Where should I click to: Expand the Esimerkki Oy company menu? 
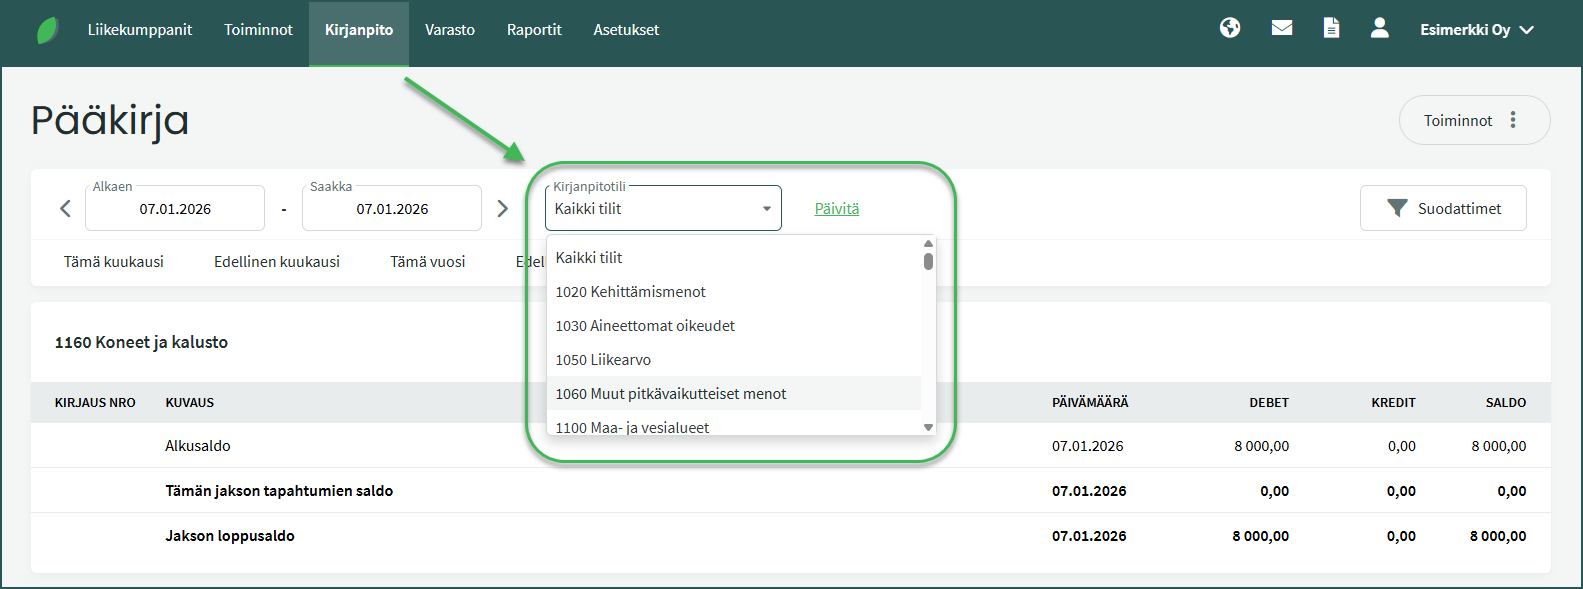click(x=1476, y=30)
